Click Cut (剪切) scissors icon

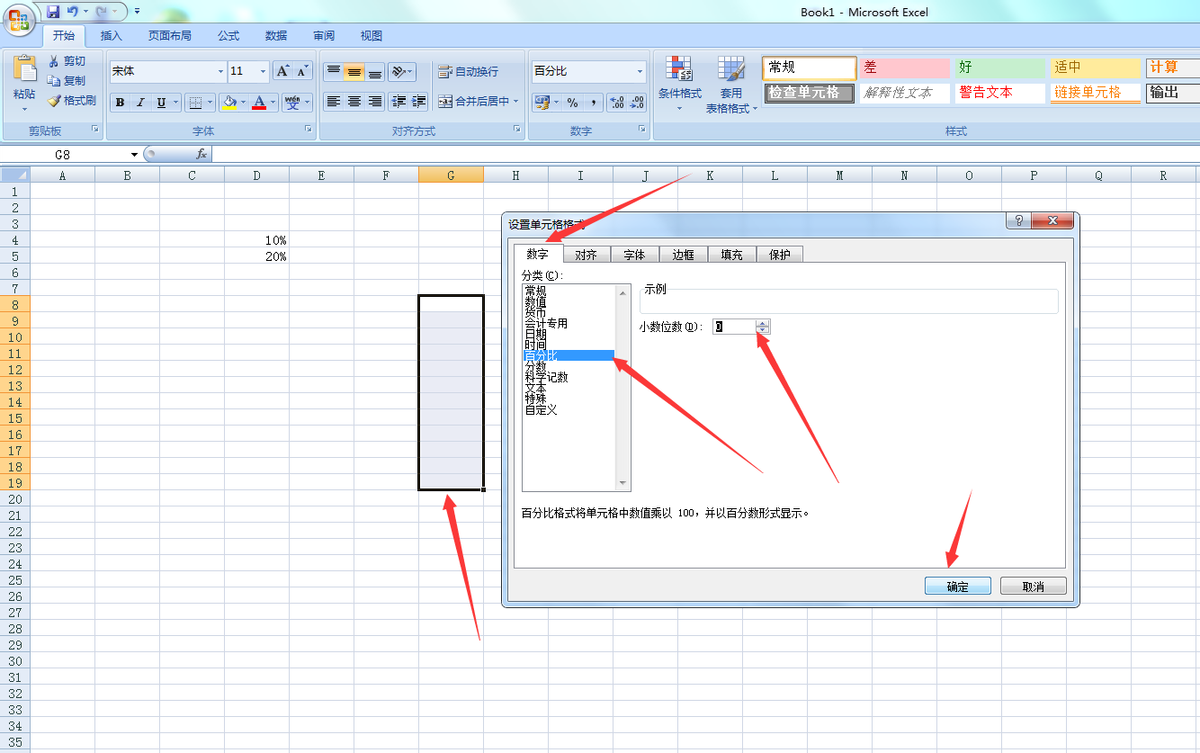(54, 62)
